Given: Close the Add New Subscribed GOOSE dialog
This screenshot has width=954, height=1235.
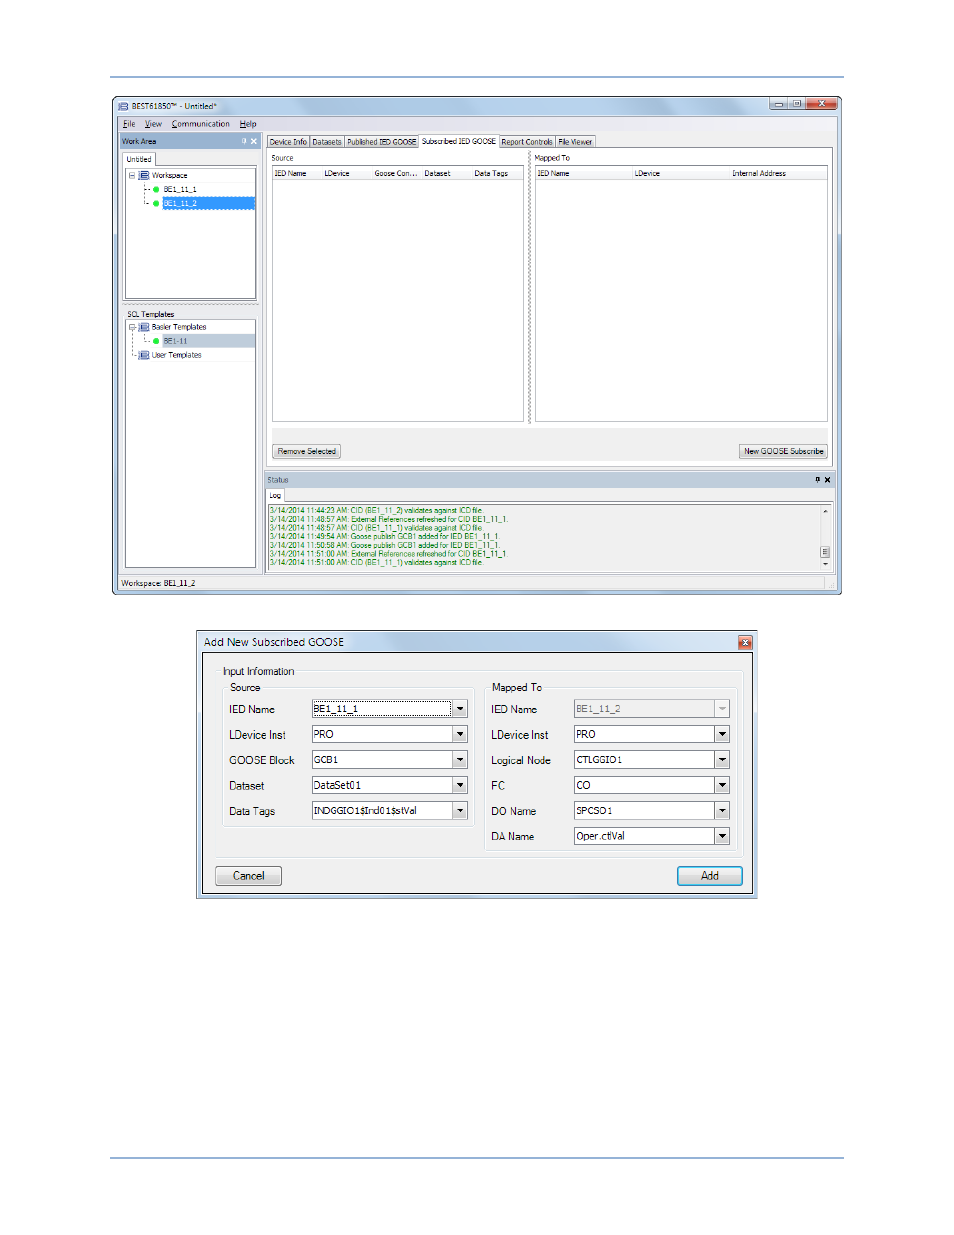Looking at the screenshot, I should (x=745, y=642).
